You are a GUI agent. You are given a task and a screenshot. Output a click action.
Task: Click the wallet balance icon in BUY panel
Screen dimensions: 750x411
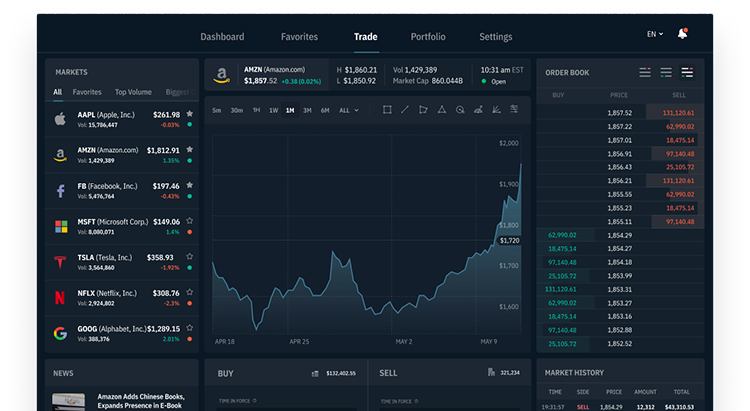tap(315, 373)
